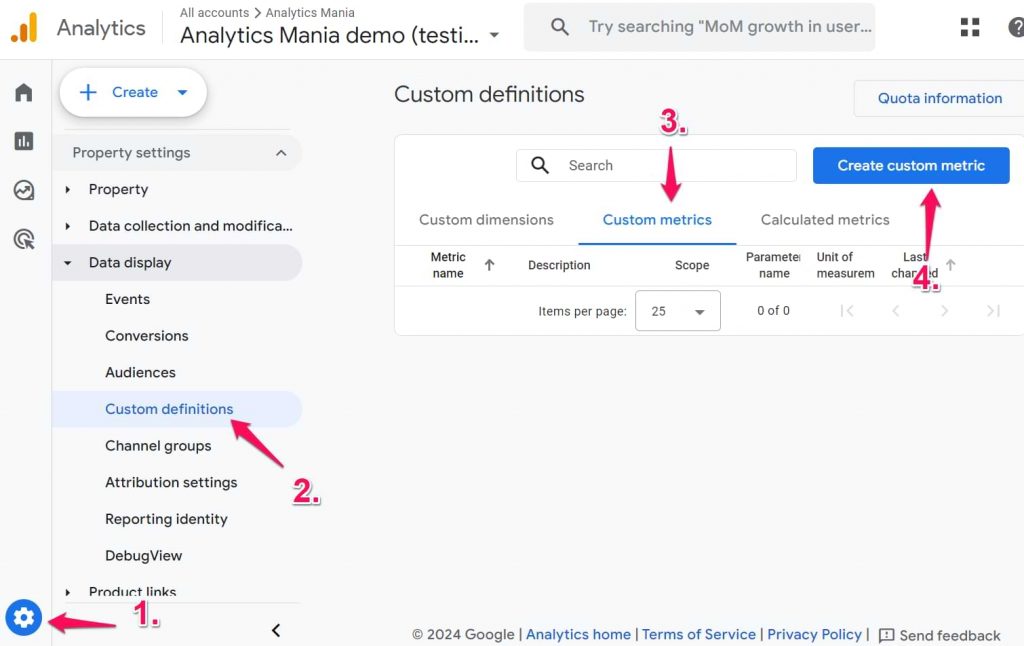Open the Items per page dropdown

[678, 310]
